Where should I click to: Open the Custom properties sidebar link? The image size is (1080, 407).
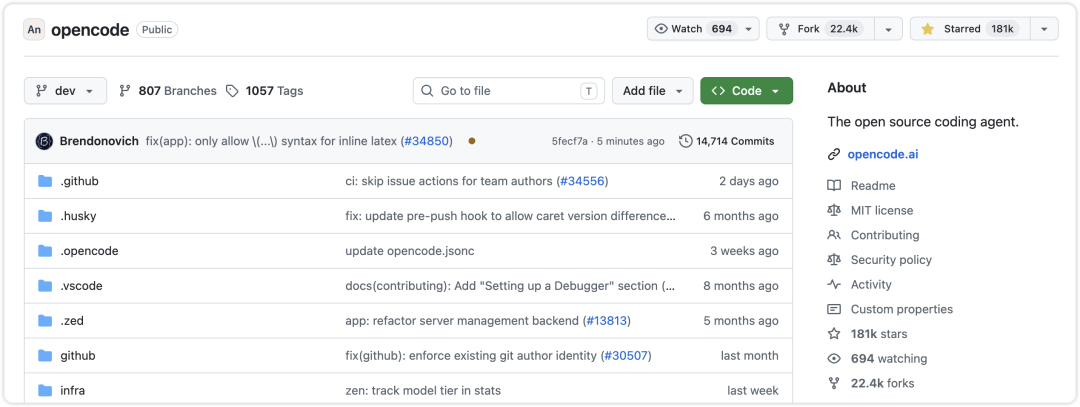pos(902,309)
